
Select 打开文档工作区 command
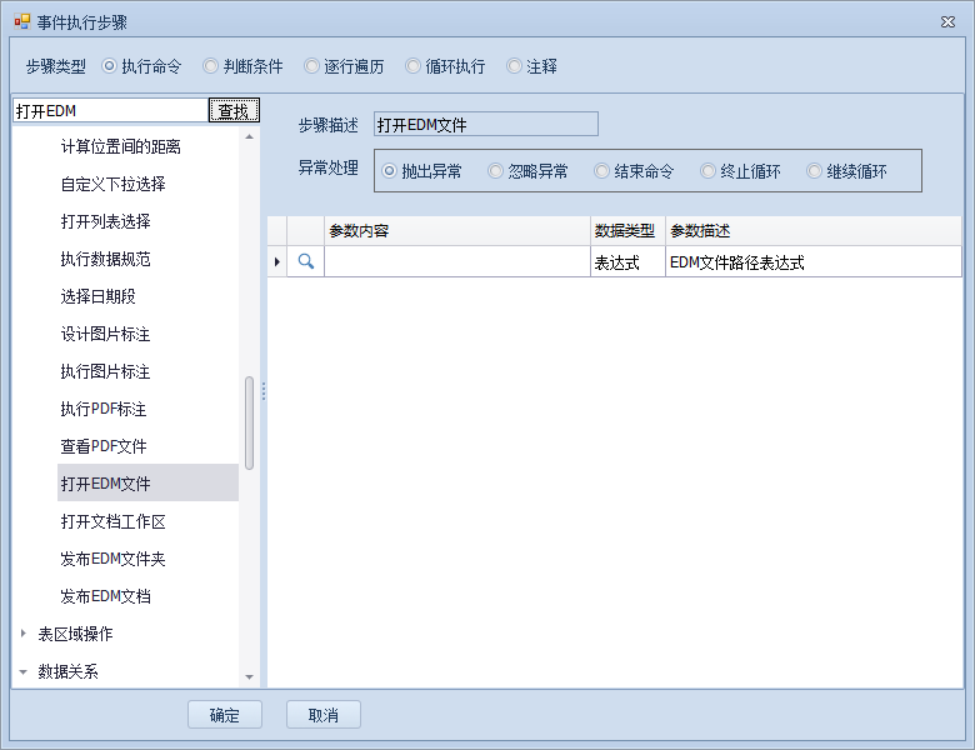click(113, 522)
